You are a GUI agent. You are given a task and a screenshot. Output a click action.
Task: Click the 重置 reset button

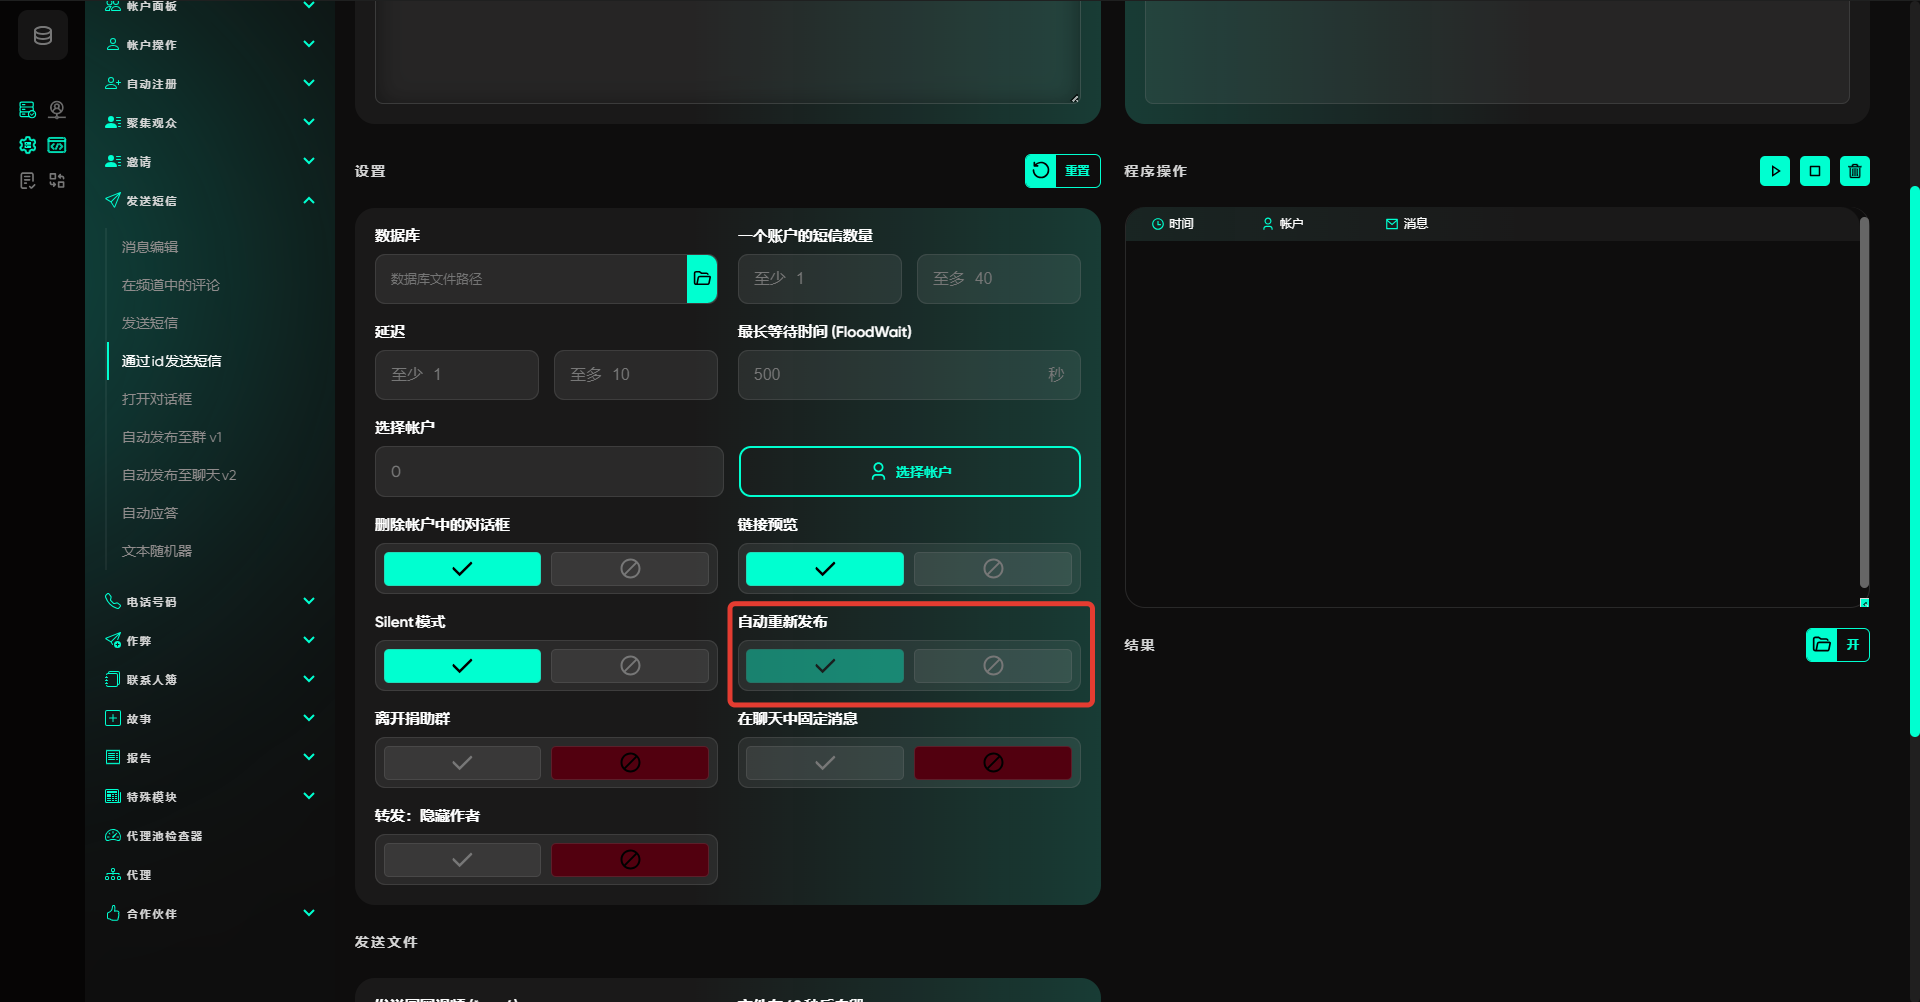(x=1062, y=171)
